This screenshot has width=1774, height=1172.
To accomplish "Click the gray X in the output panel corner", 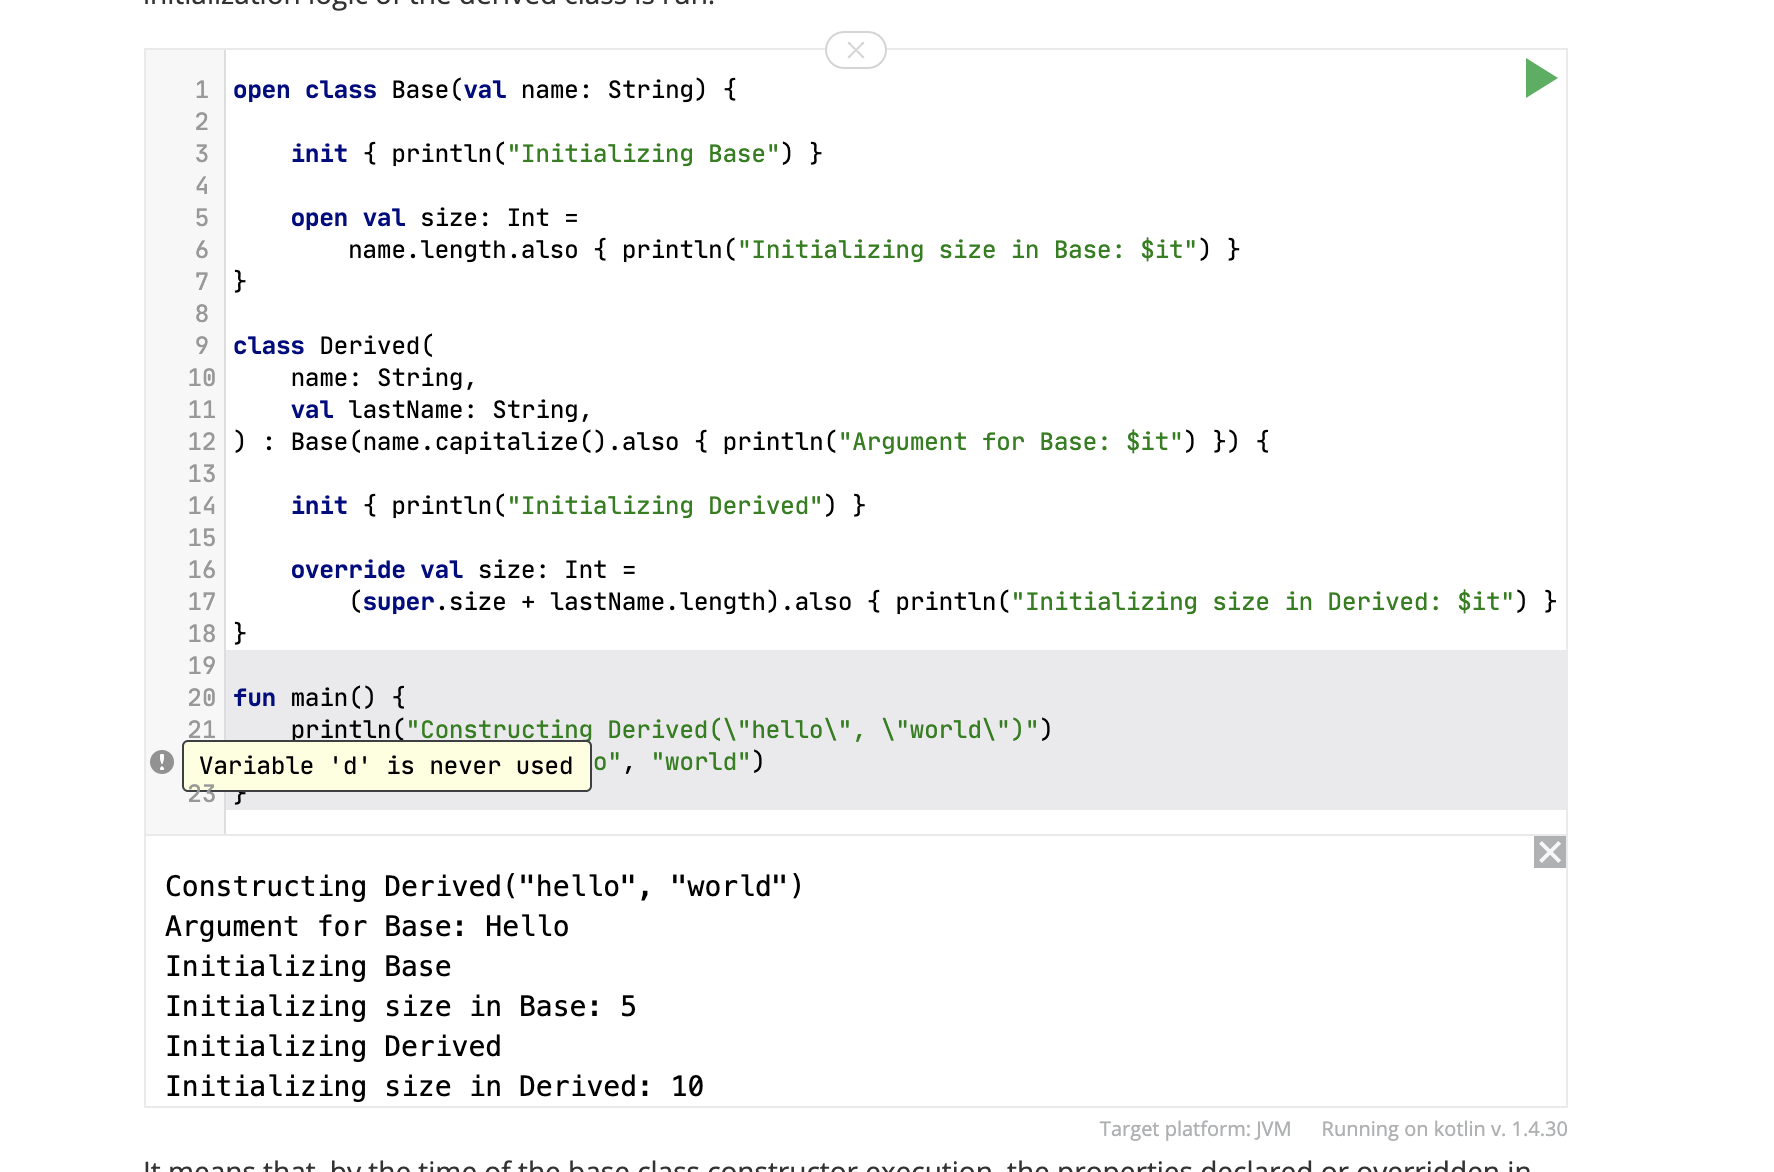I will tap(1549, 852).
